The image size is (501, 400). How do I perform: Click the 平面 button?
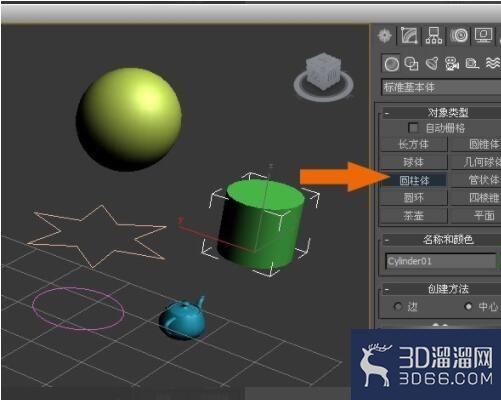476,216
